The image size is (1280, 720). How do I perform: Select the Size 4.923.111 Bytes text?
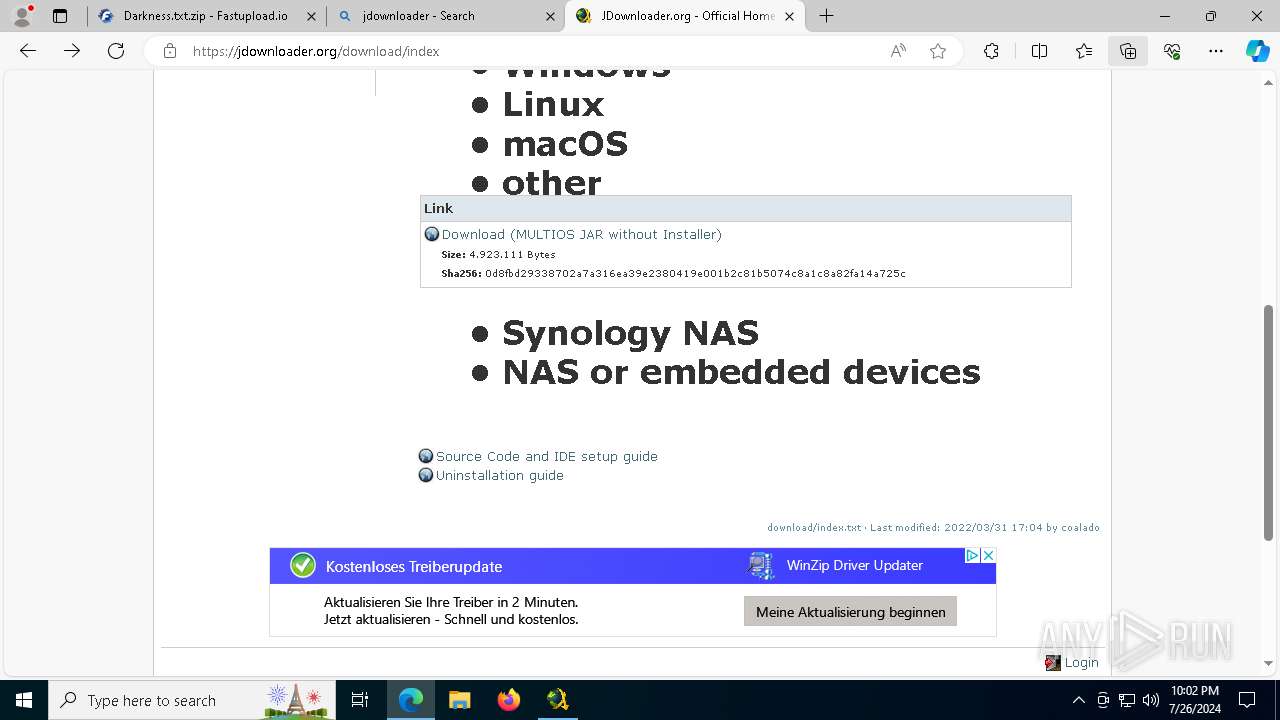(x=498, y=254)
